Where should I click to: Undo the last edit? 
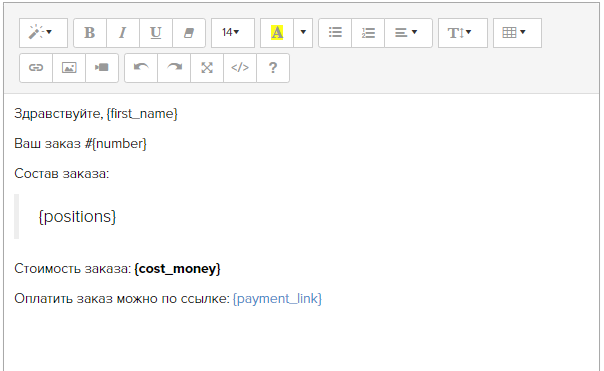point(141,68)
